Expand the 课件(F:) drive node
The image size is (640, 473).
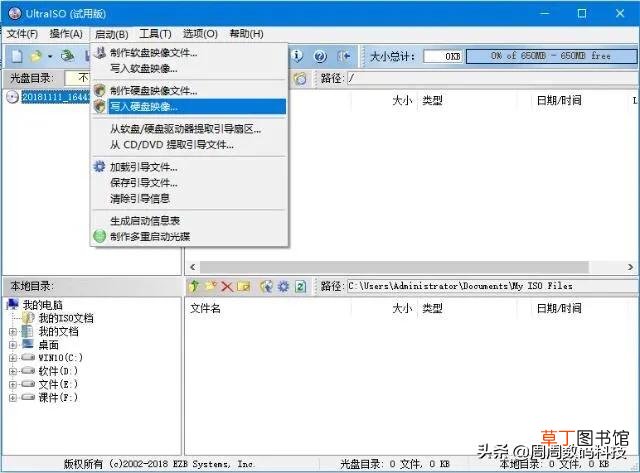[13, 397]
